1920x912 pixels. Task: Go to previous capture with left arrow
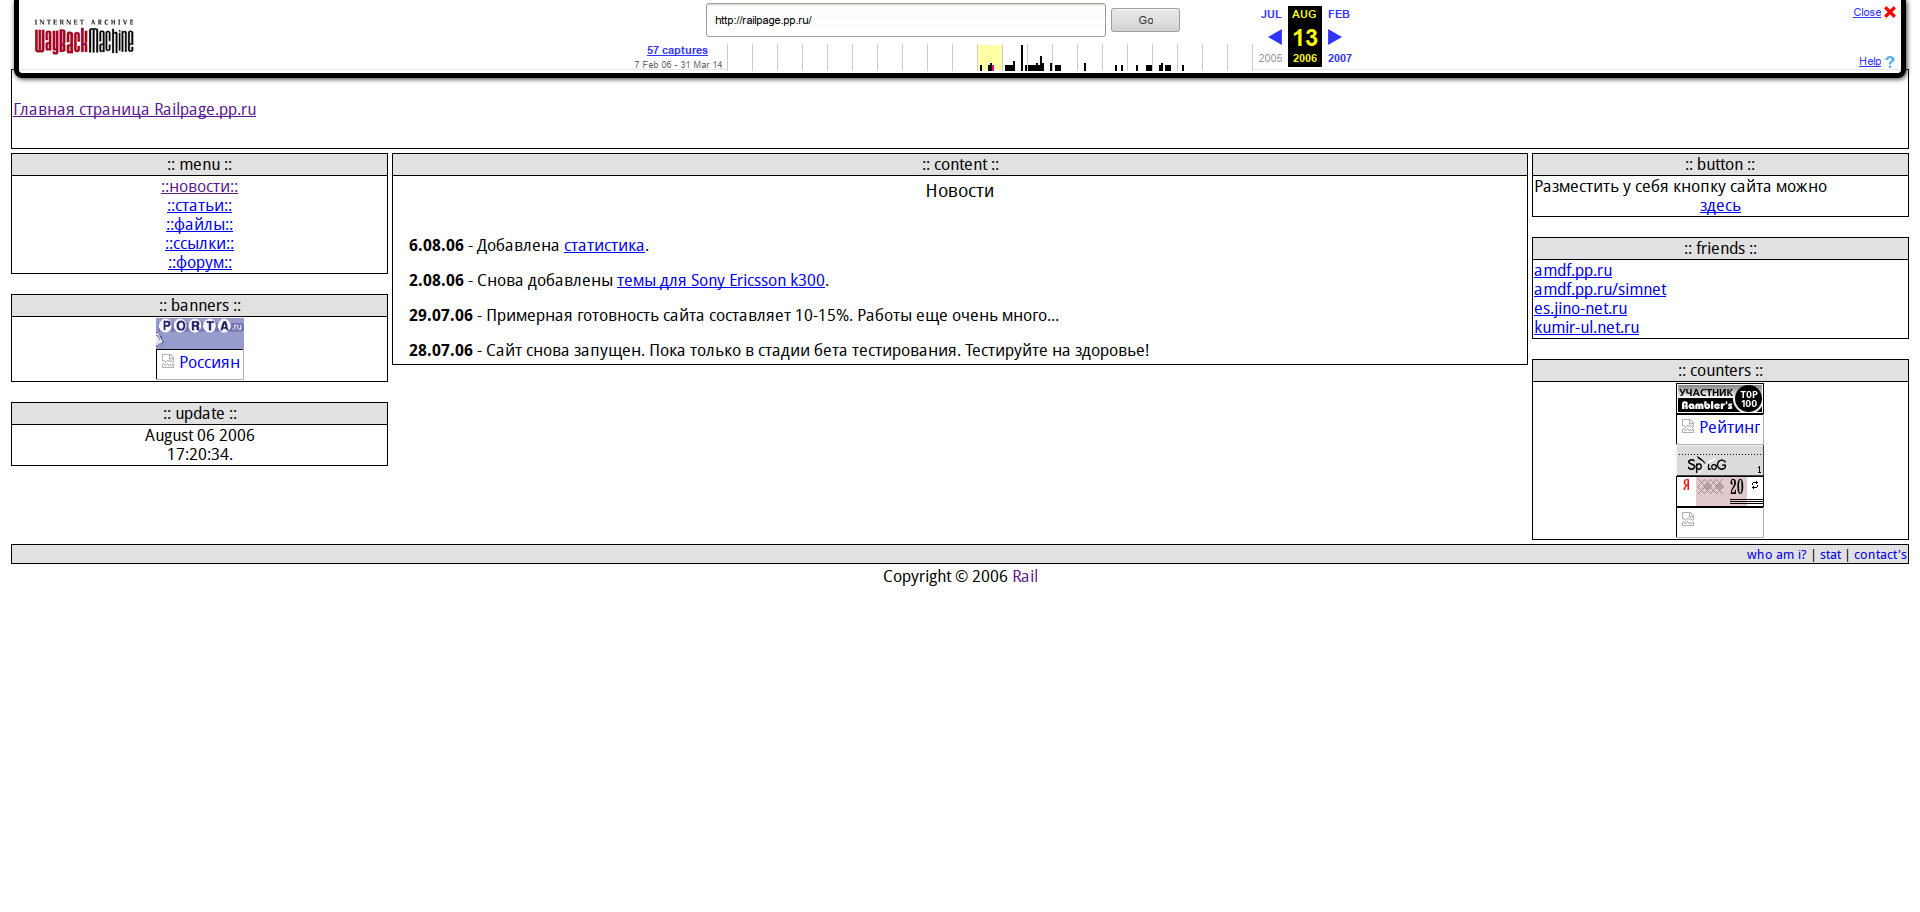pyautogui.click(x=1274, y=37)
